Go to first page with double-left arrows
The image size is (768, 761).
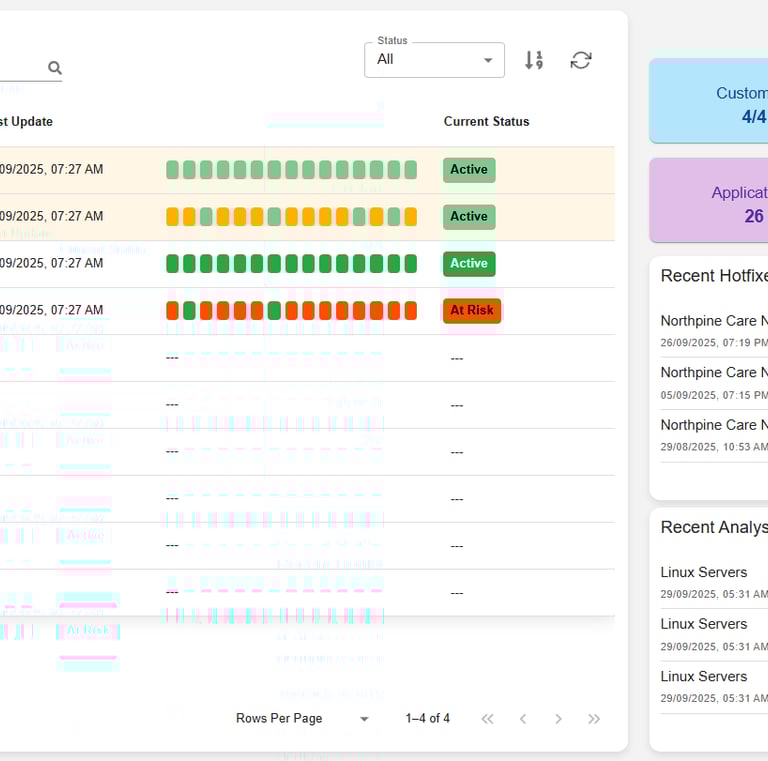(487, 719)
